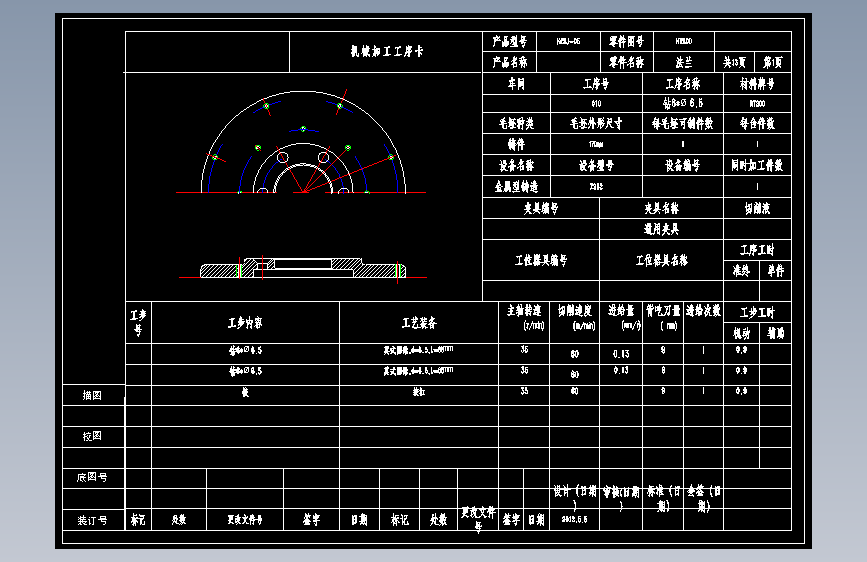This screenshot has width=867, height=562.
Task: Select the 装订号 label in left margin
Action: (x=91, y=520)
